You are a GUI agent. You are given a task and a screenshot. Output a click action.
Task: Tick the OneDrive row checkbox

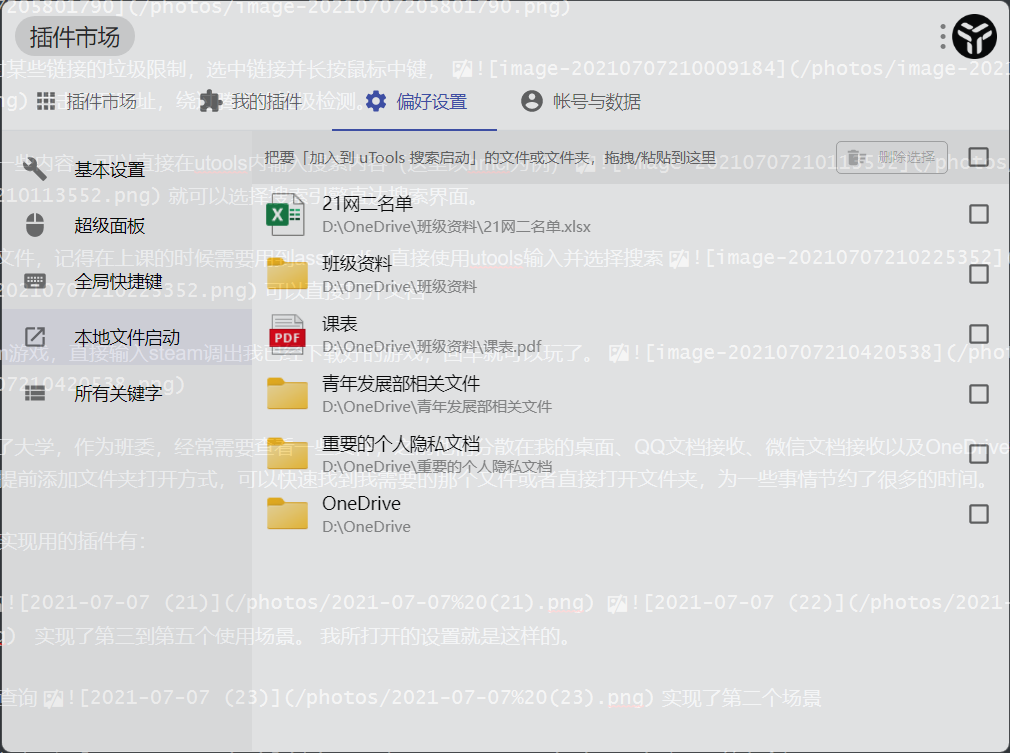pyautogui.click(x=979, y=514)
